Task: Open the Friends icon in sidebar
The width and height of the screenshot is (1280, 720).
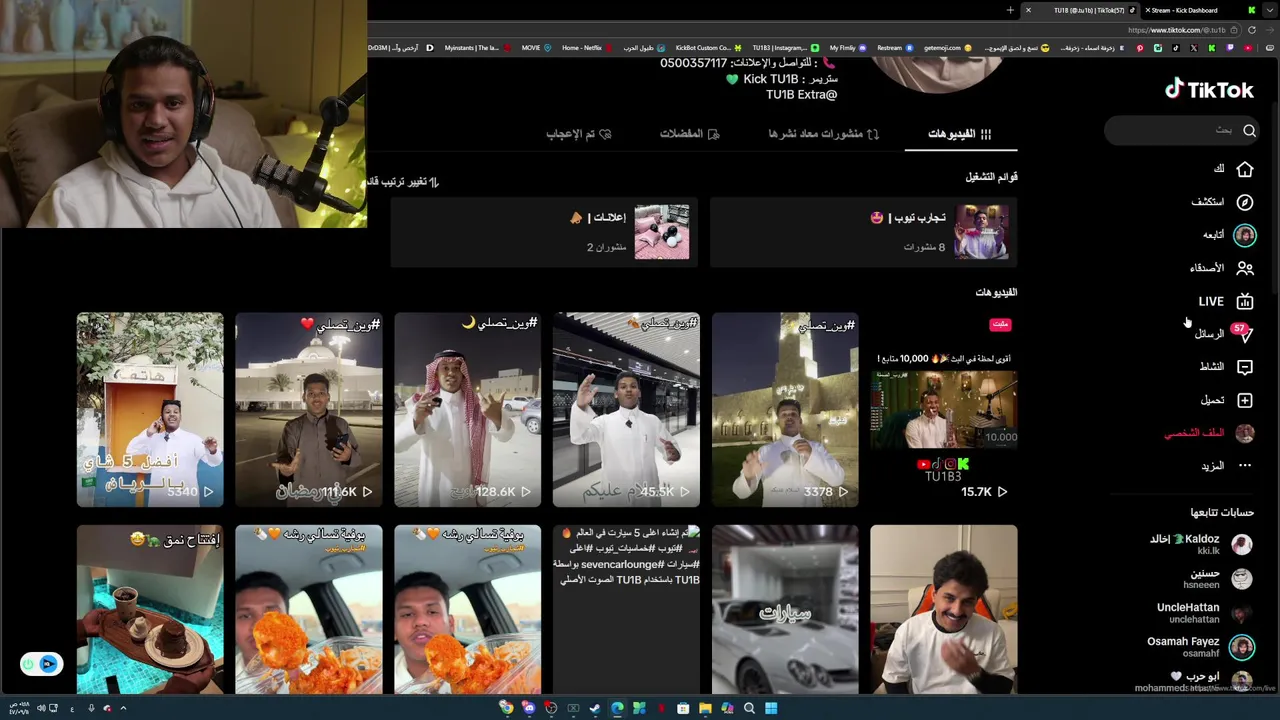Action: point(1245,268)
